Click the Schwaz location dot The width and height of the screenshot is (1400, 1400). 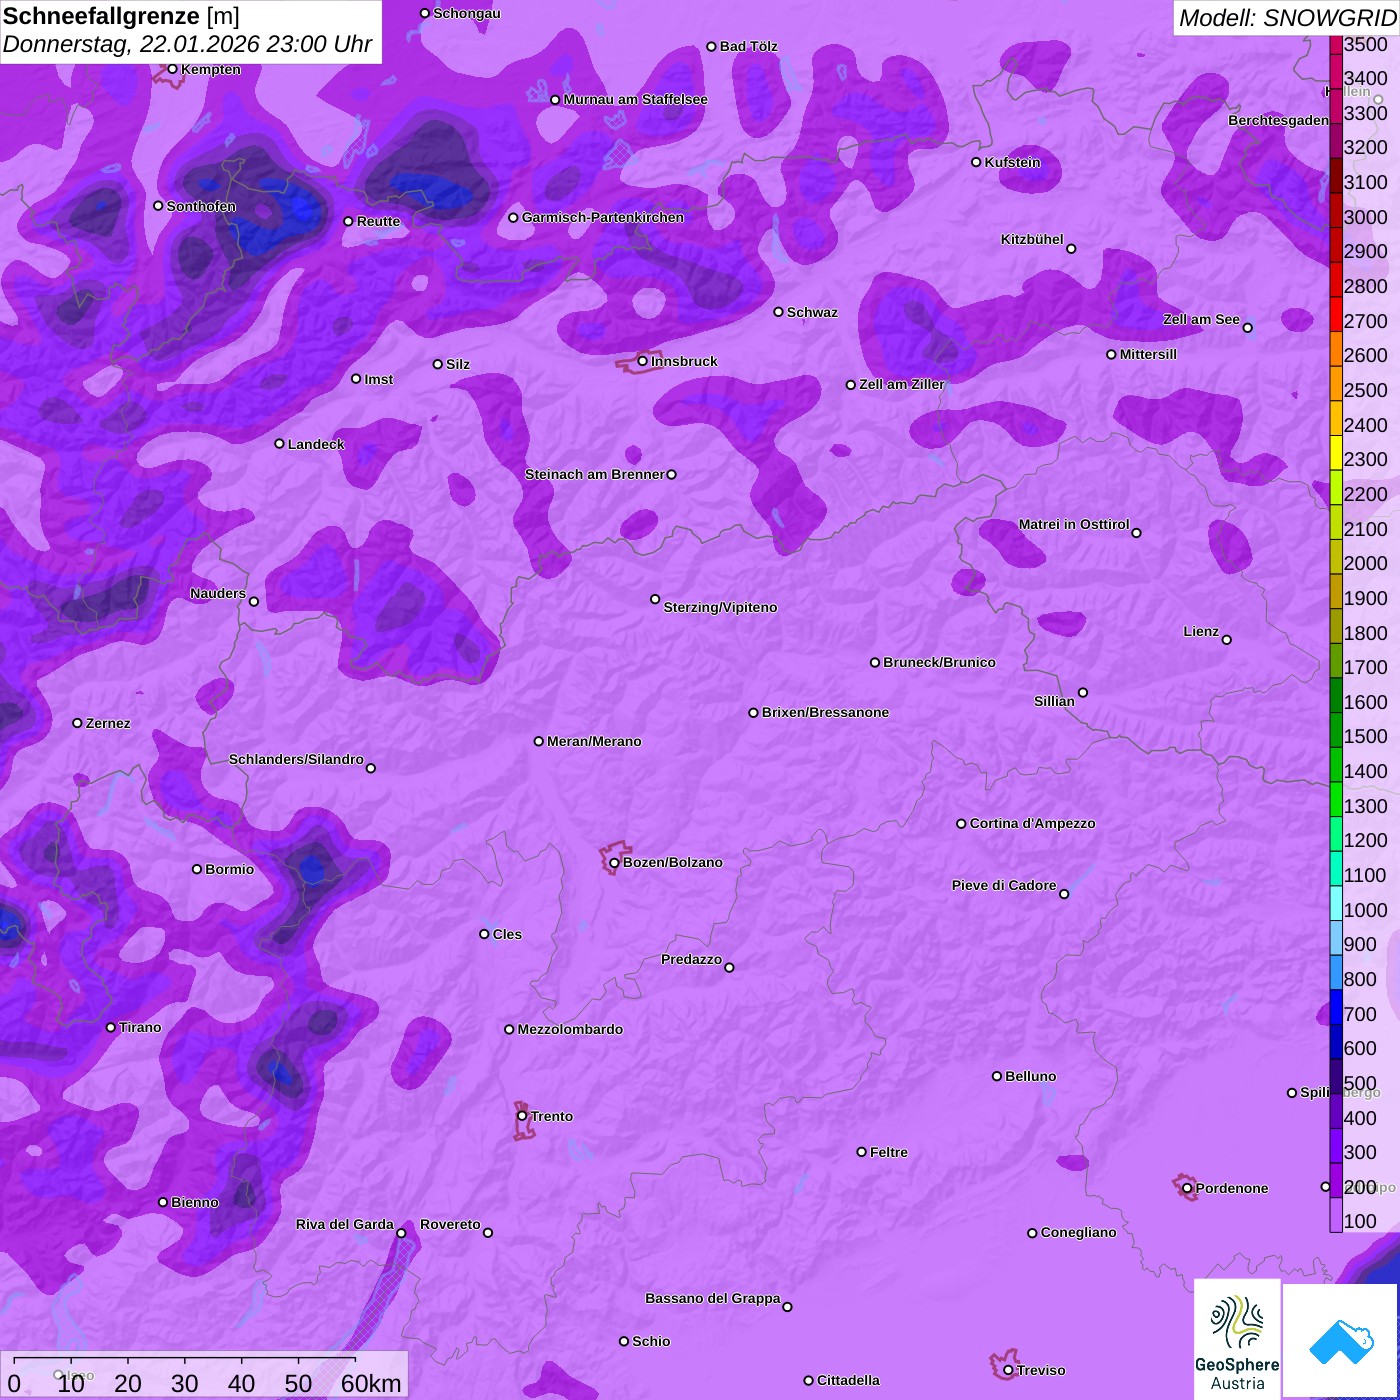tap(779, 312)
